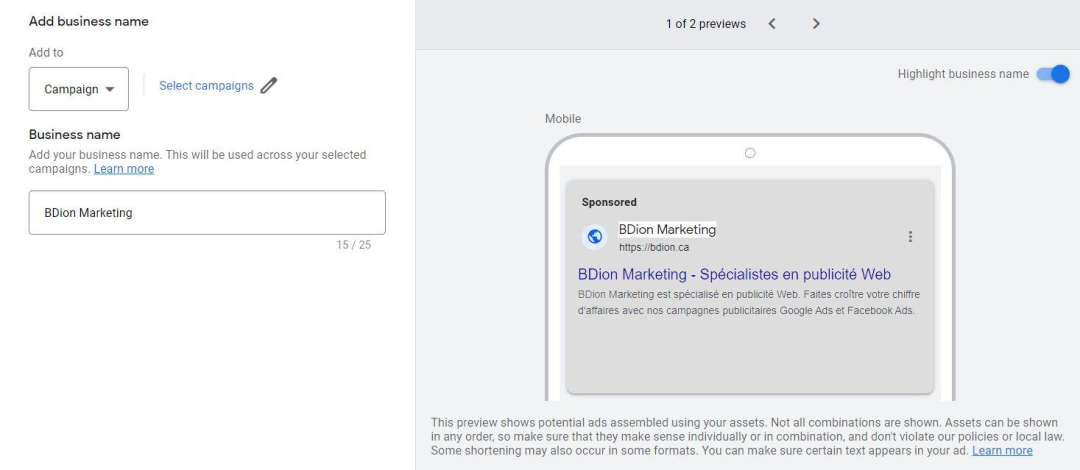Click the Sponsored label in the ad preview
This screenshot has width=1080, height=470.
point(609,203)
